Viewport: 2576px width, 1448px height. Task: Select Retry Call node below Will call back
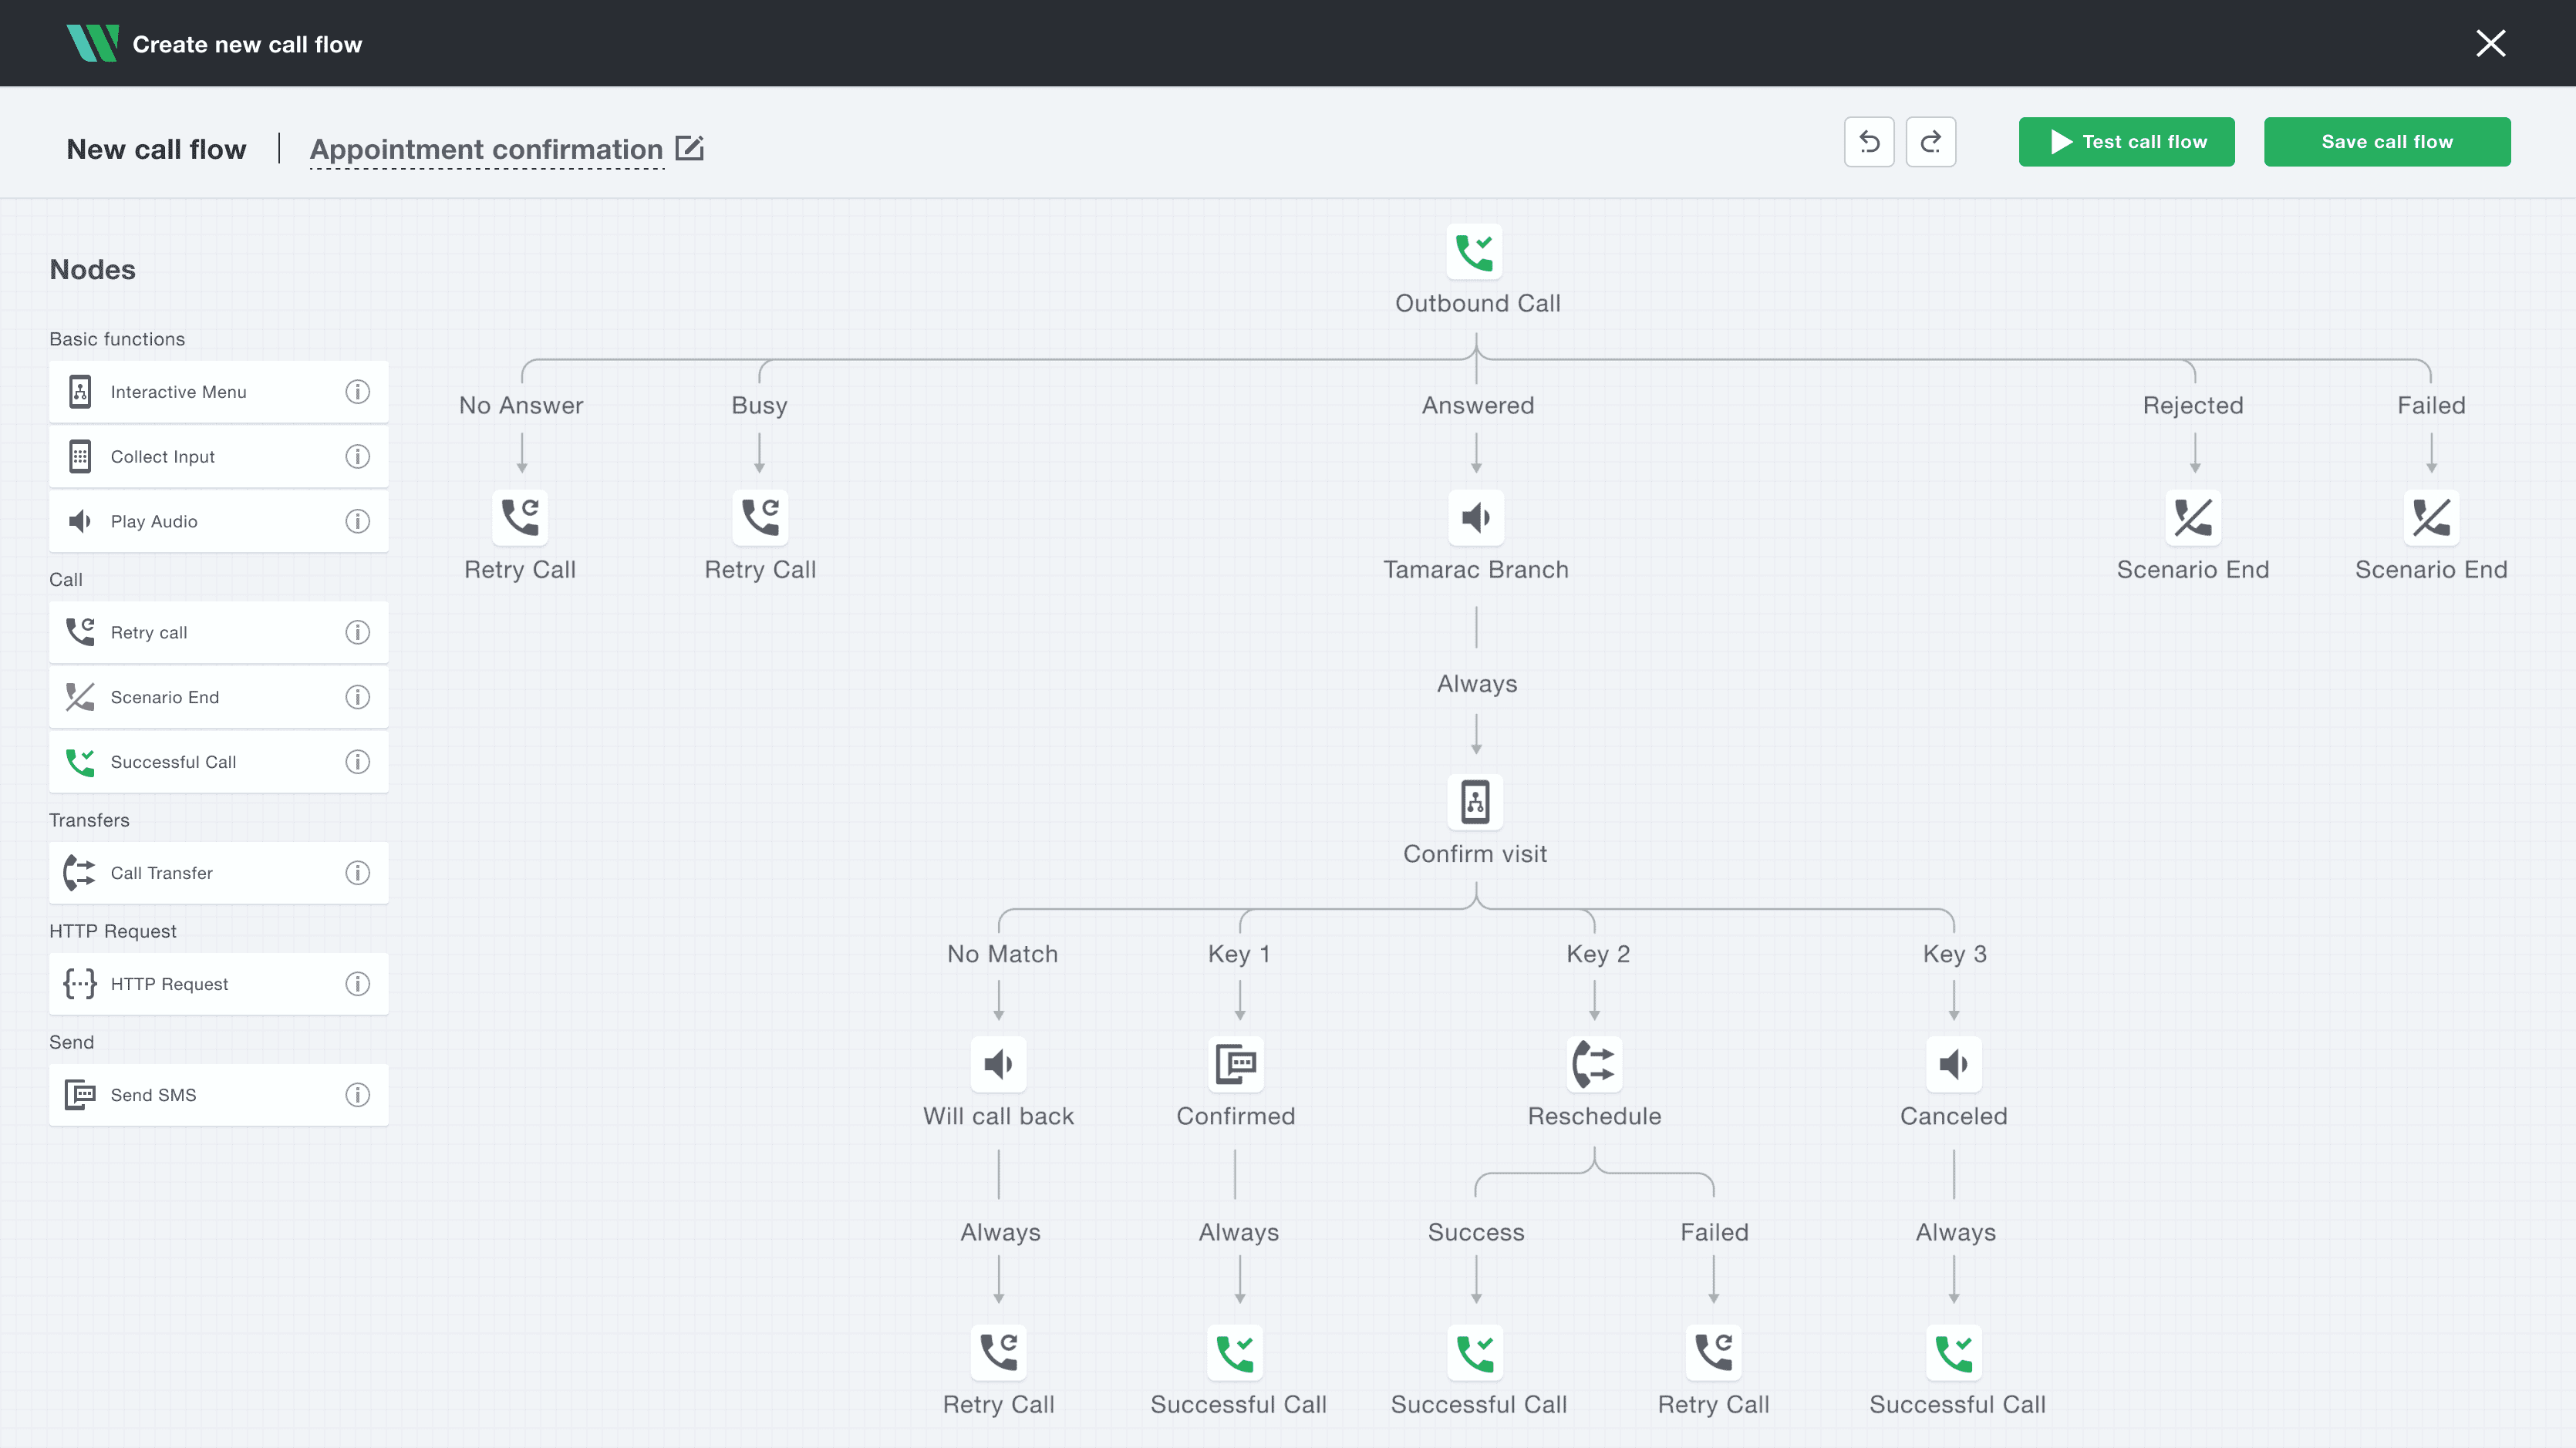tap(998, 1352)
